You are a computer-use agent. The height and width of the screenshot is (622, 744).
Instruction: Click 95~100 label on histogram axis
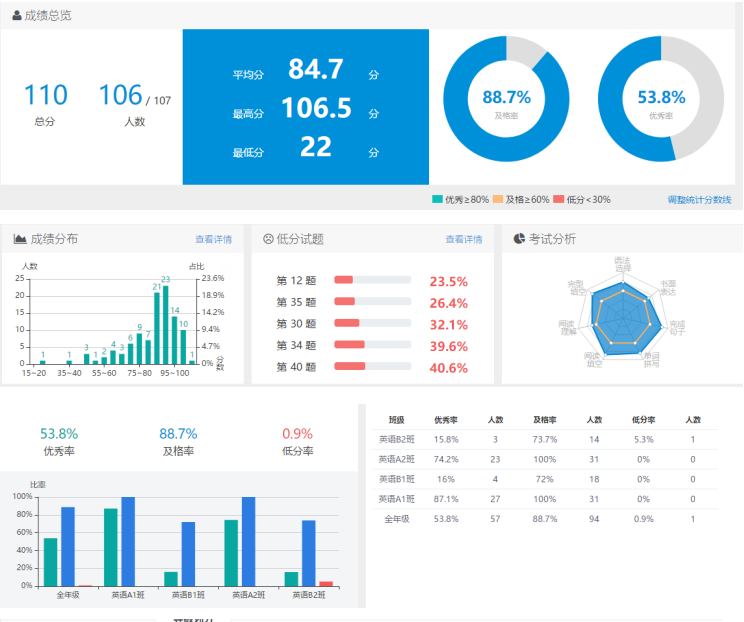(175, 373)
